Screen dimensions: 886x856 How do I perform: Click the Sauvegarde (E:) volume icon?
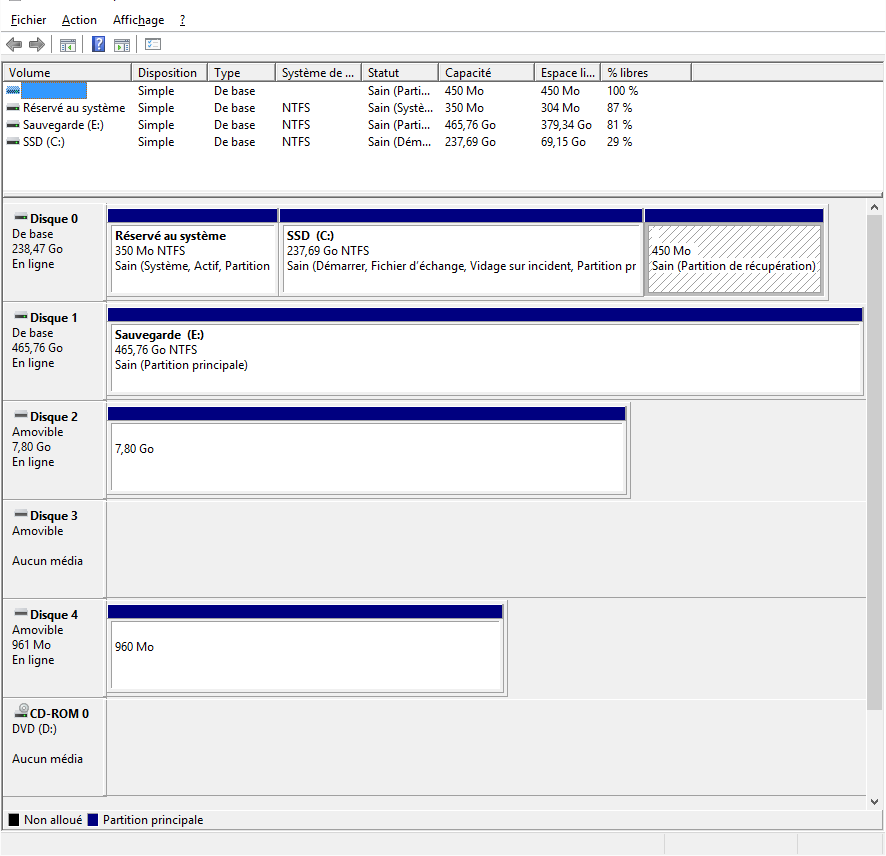coord(13,125)
